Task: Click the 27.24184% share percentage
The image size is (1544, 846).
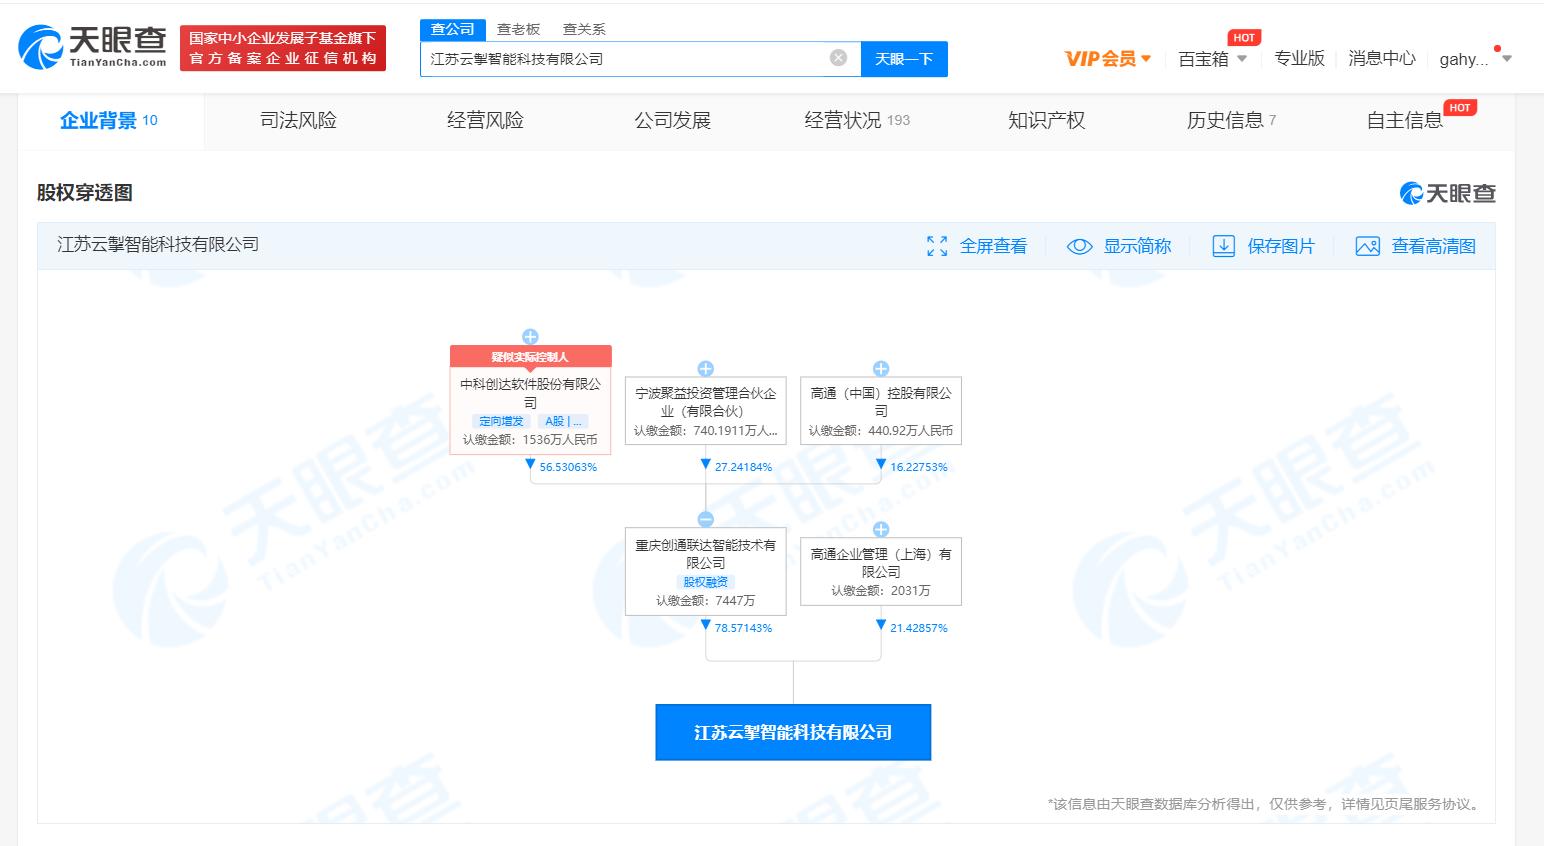Action: 743,467
